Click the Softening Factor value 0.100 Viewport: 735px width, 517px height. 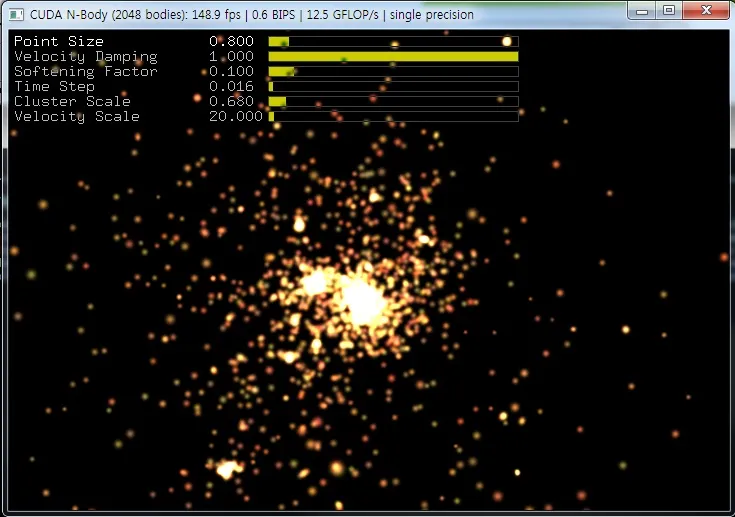tap(232, 71)
